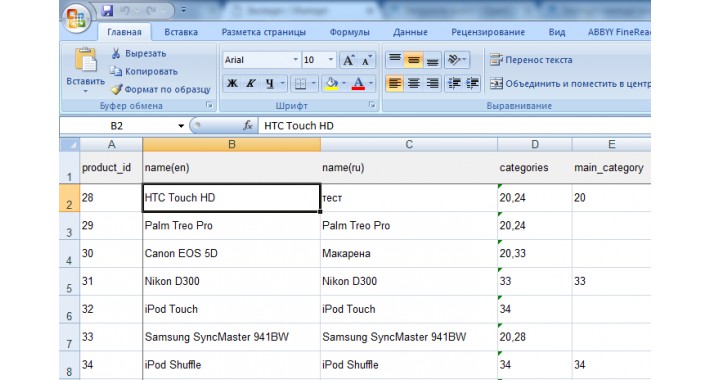Select cell containing Макарена
Screen dimensions: 710x380
pyautogui.click(x=409, y=253)
